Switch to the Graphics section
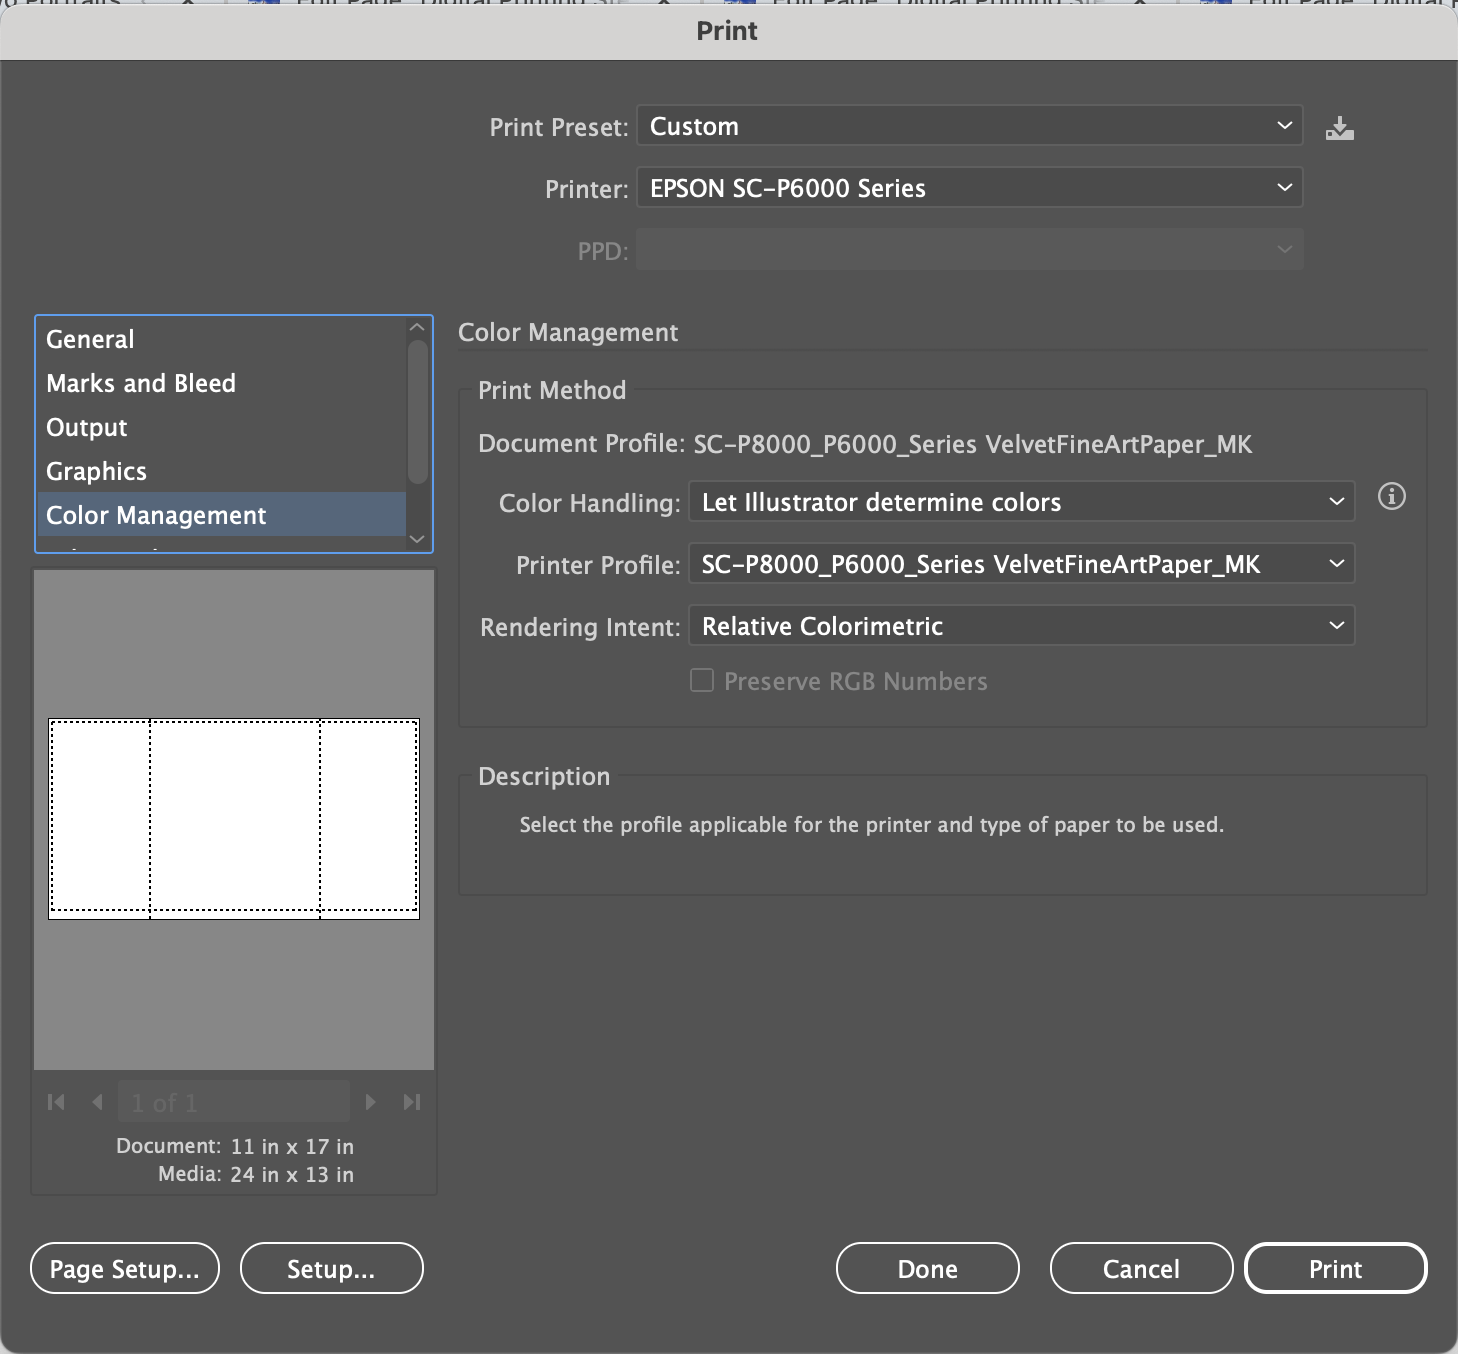The height and width of the screenshot is (1354, 1458). 96,471
